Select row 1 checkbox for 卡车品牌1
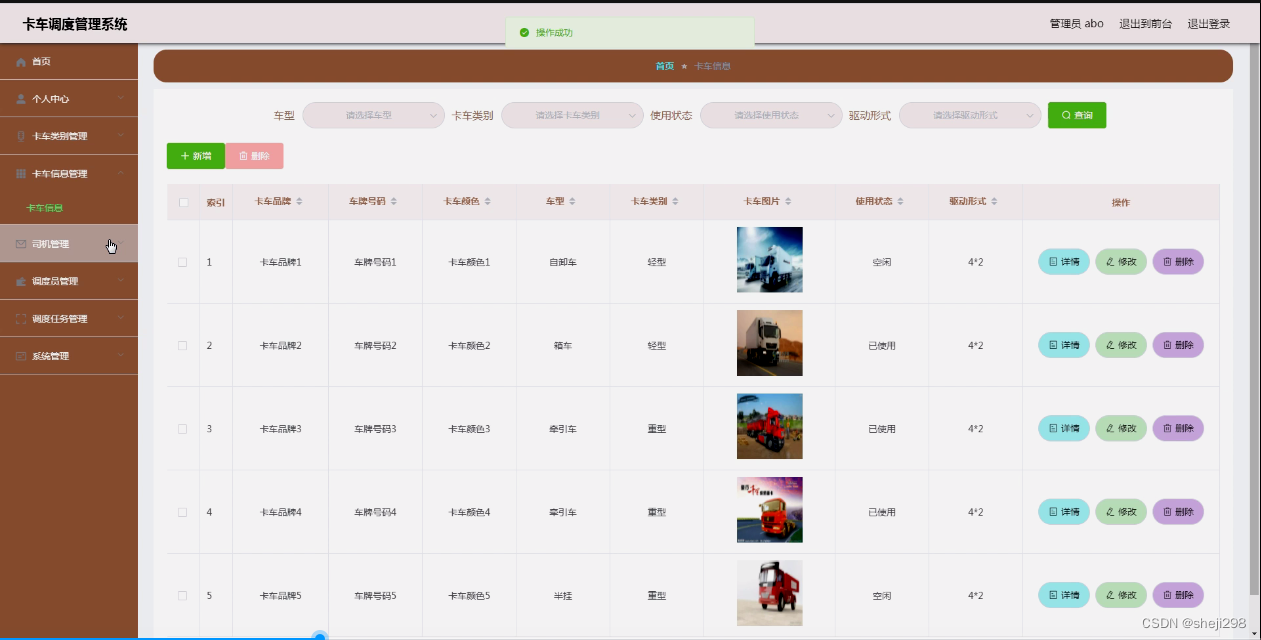 click(x=182, y=261)
